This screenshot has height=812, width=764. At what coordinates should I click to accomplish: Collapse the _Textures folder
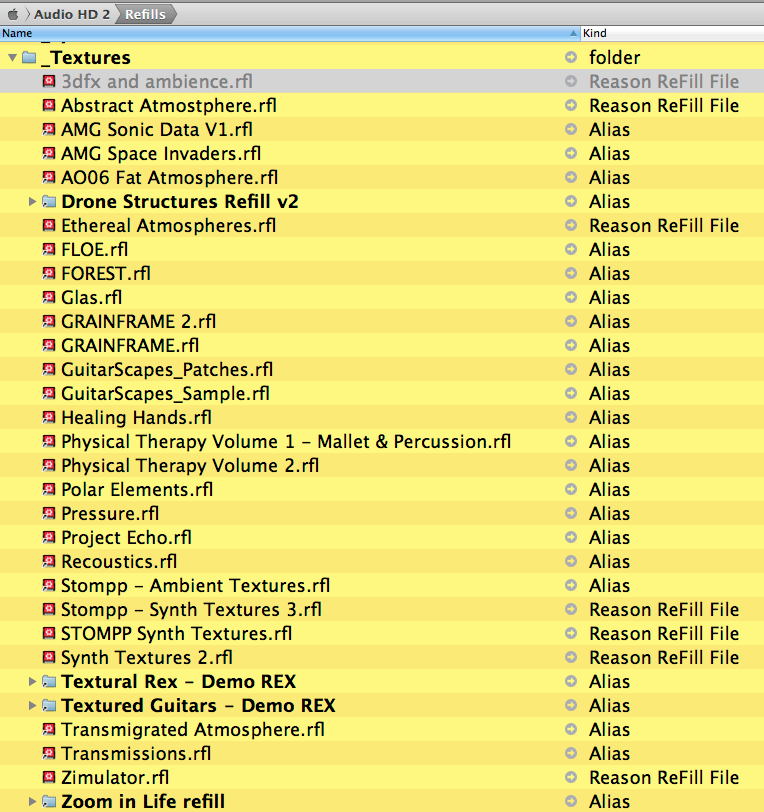12,57
